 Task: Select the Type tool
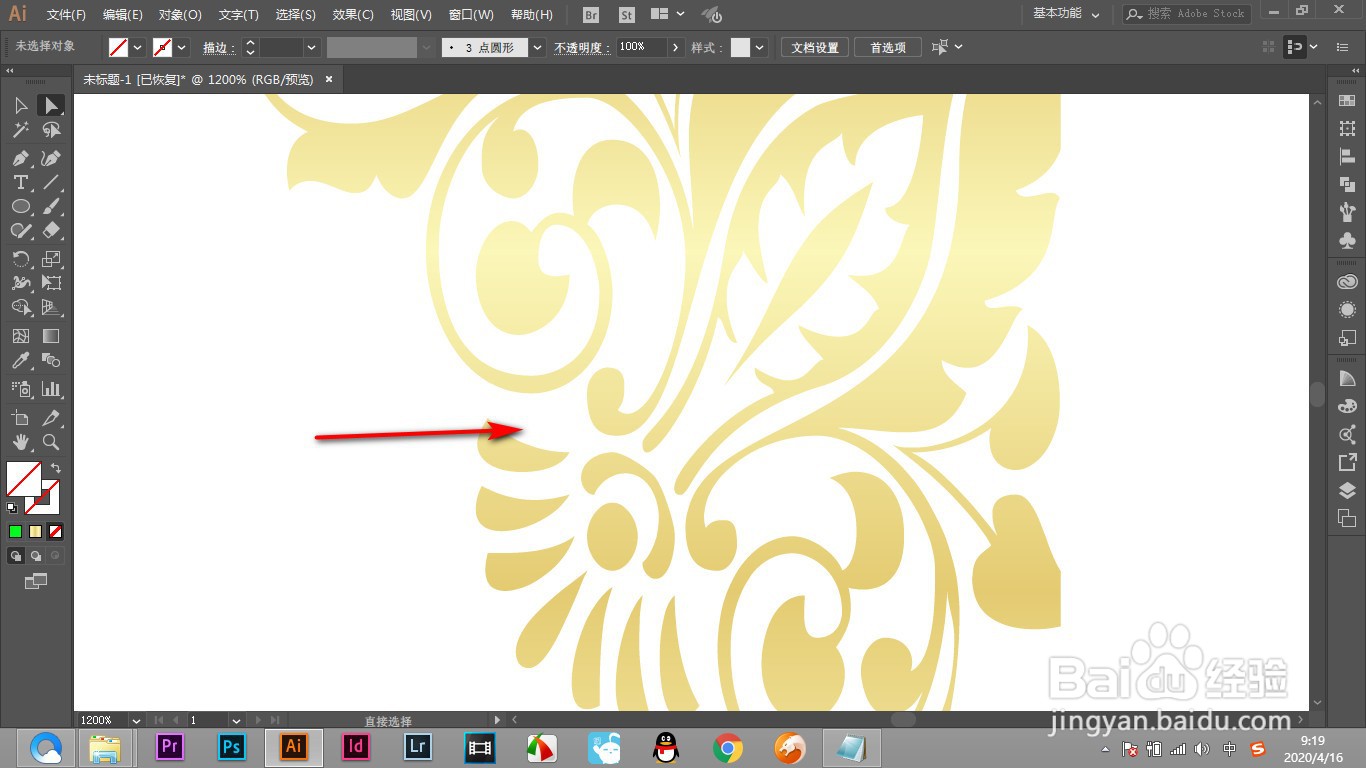(x=21, y=182)
